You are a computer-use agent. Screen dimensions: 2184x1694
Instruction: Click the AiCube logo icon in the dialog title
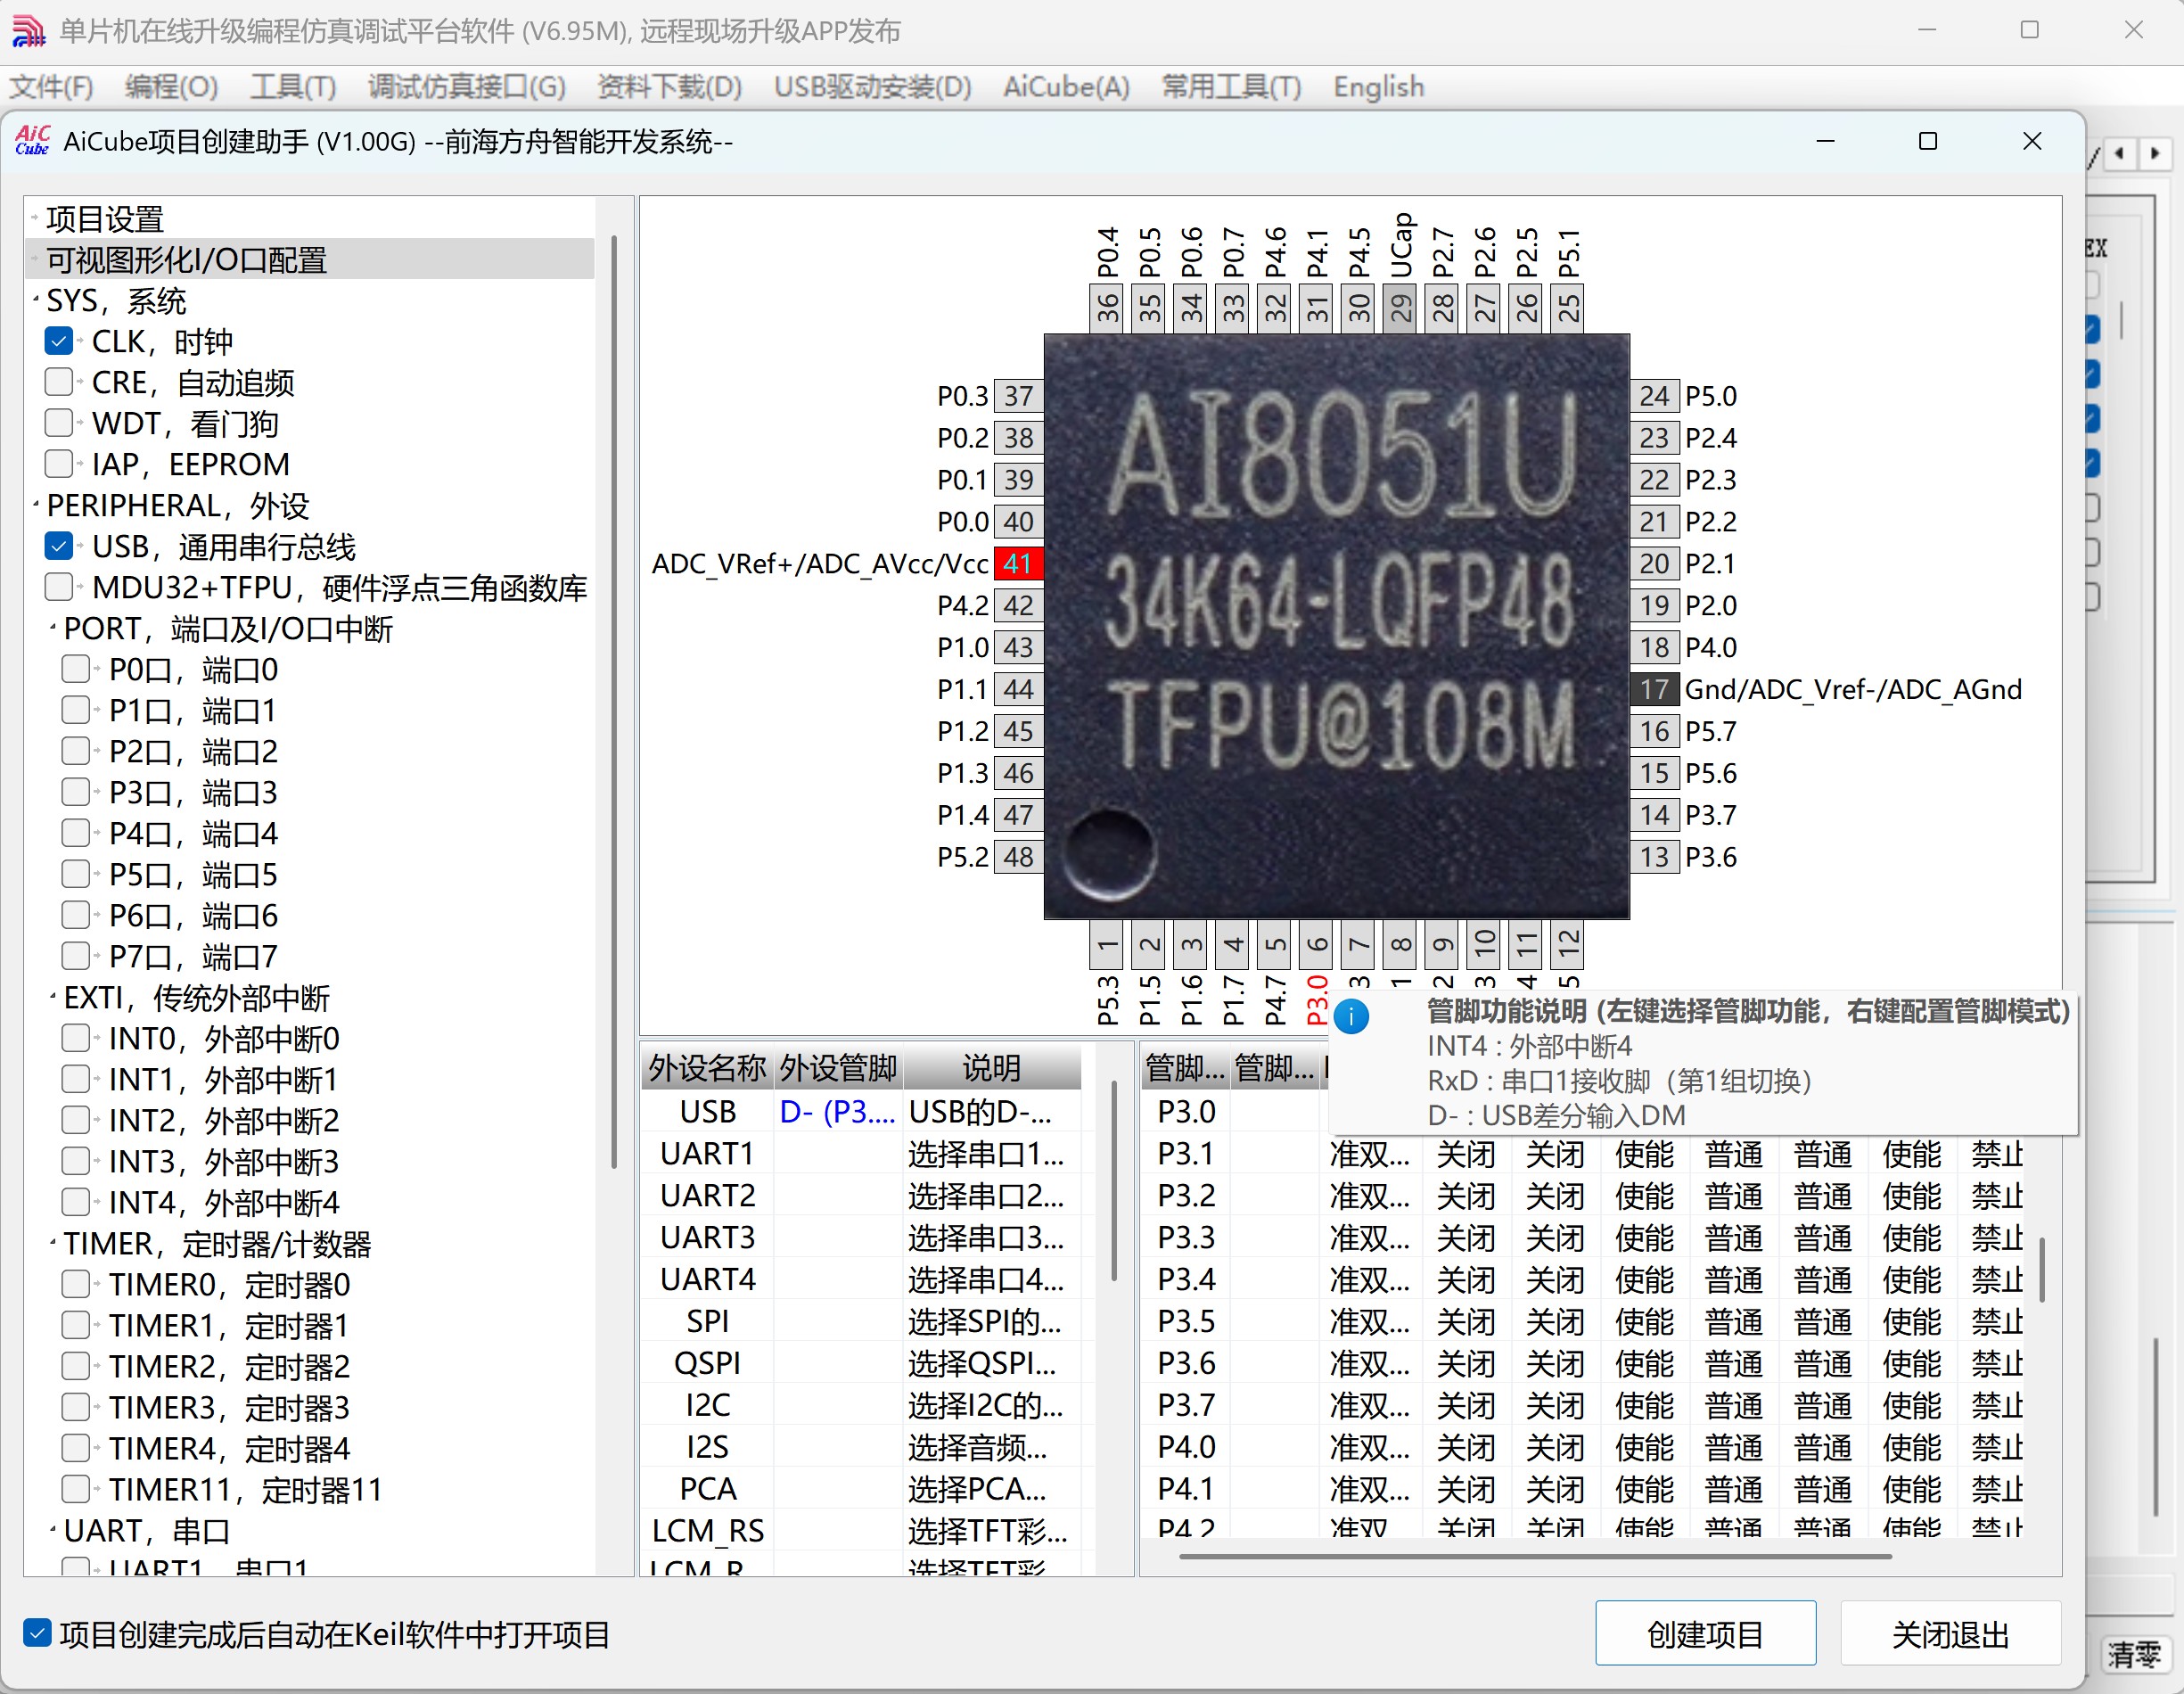[32, 141]
